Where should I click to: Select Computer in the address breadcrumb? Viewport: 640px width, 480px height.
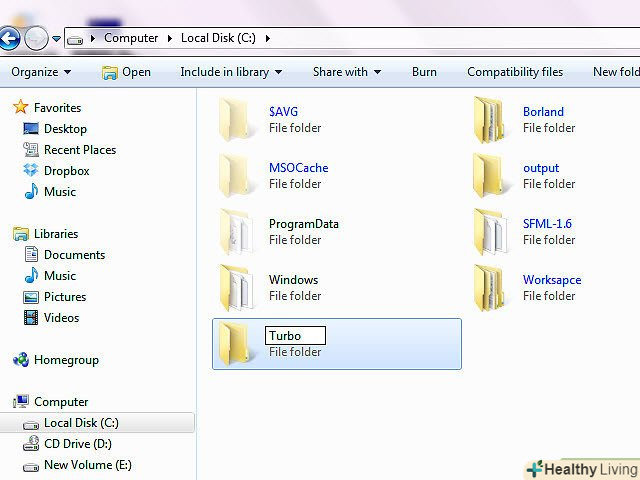(x=131, y=38)
